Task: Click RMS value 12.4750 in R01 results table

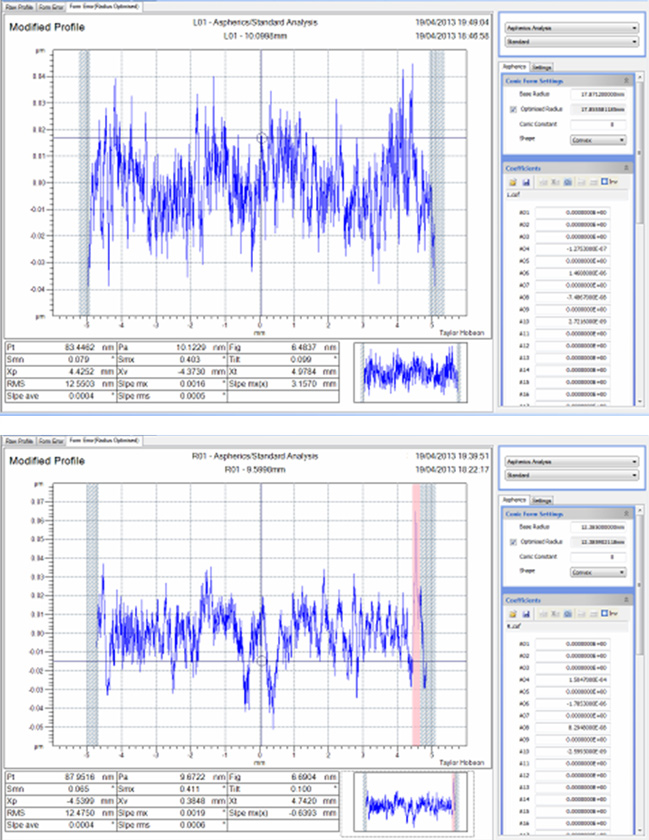Action: pos(79,813)
